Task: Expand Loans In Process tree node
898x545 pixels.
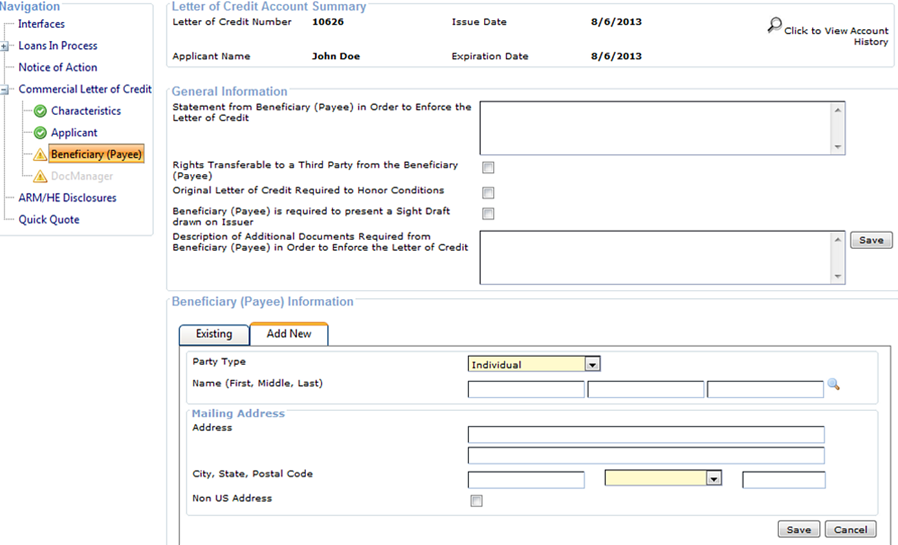Action: click(x=4, y=46)
